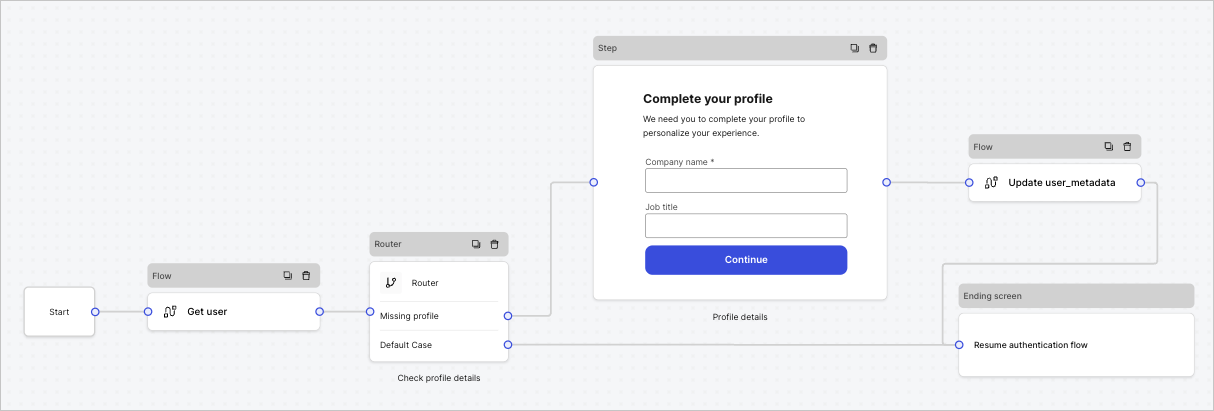This screenshot has width=1214, height=411.
Task: Focus the Job title input field
Action: pyautogui.click(x=746, y=225)
